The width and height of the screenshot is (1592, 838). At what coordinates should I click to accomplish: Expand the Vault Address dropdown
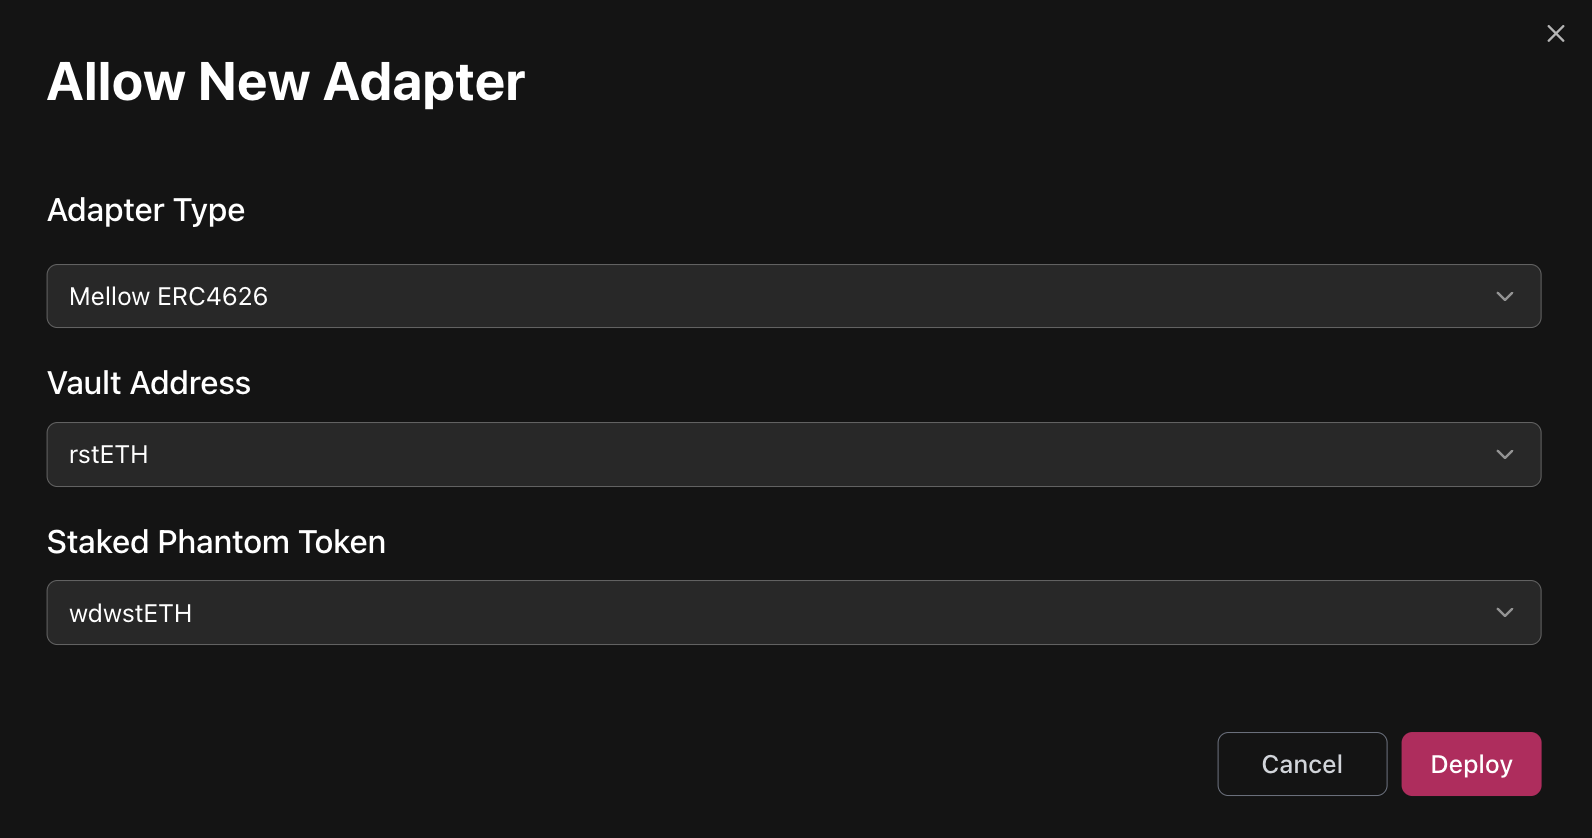point(793,455)
